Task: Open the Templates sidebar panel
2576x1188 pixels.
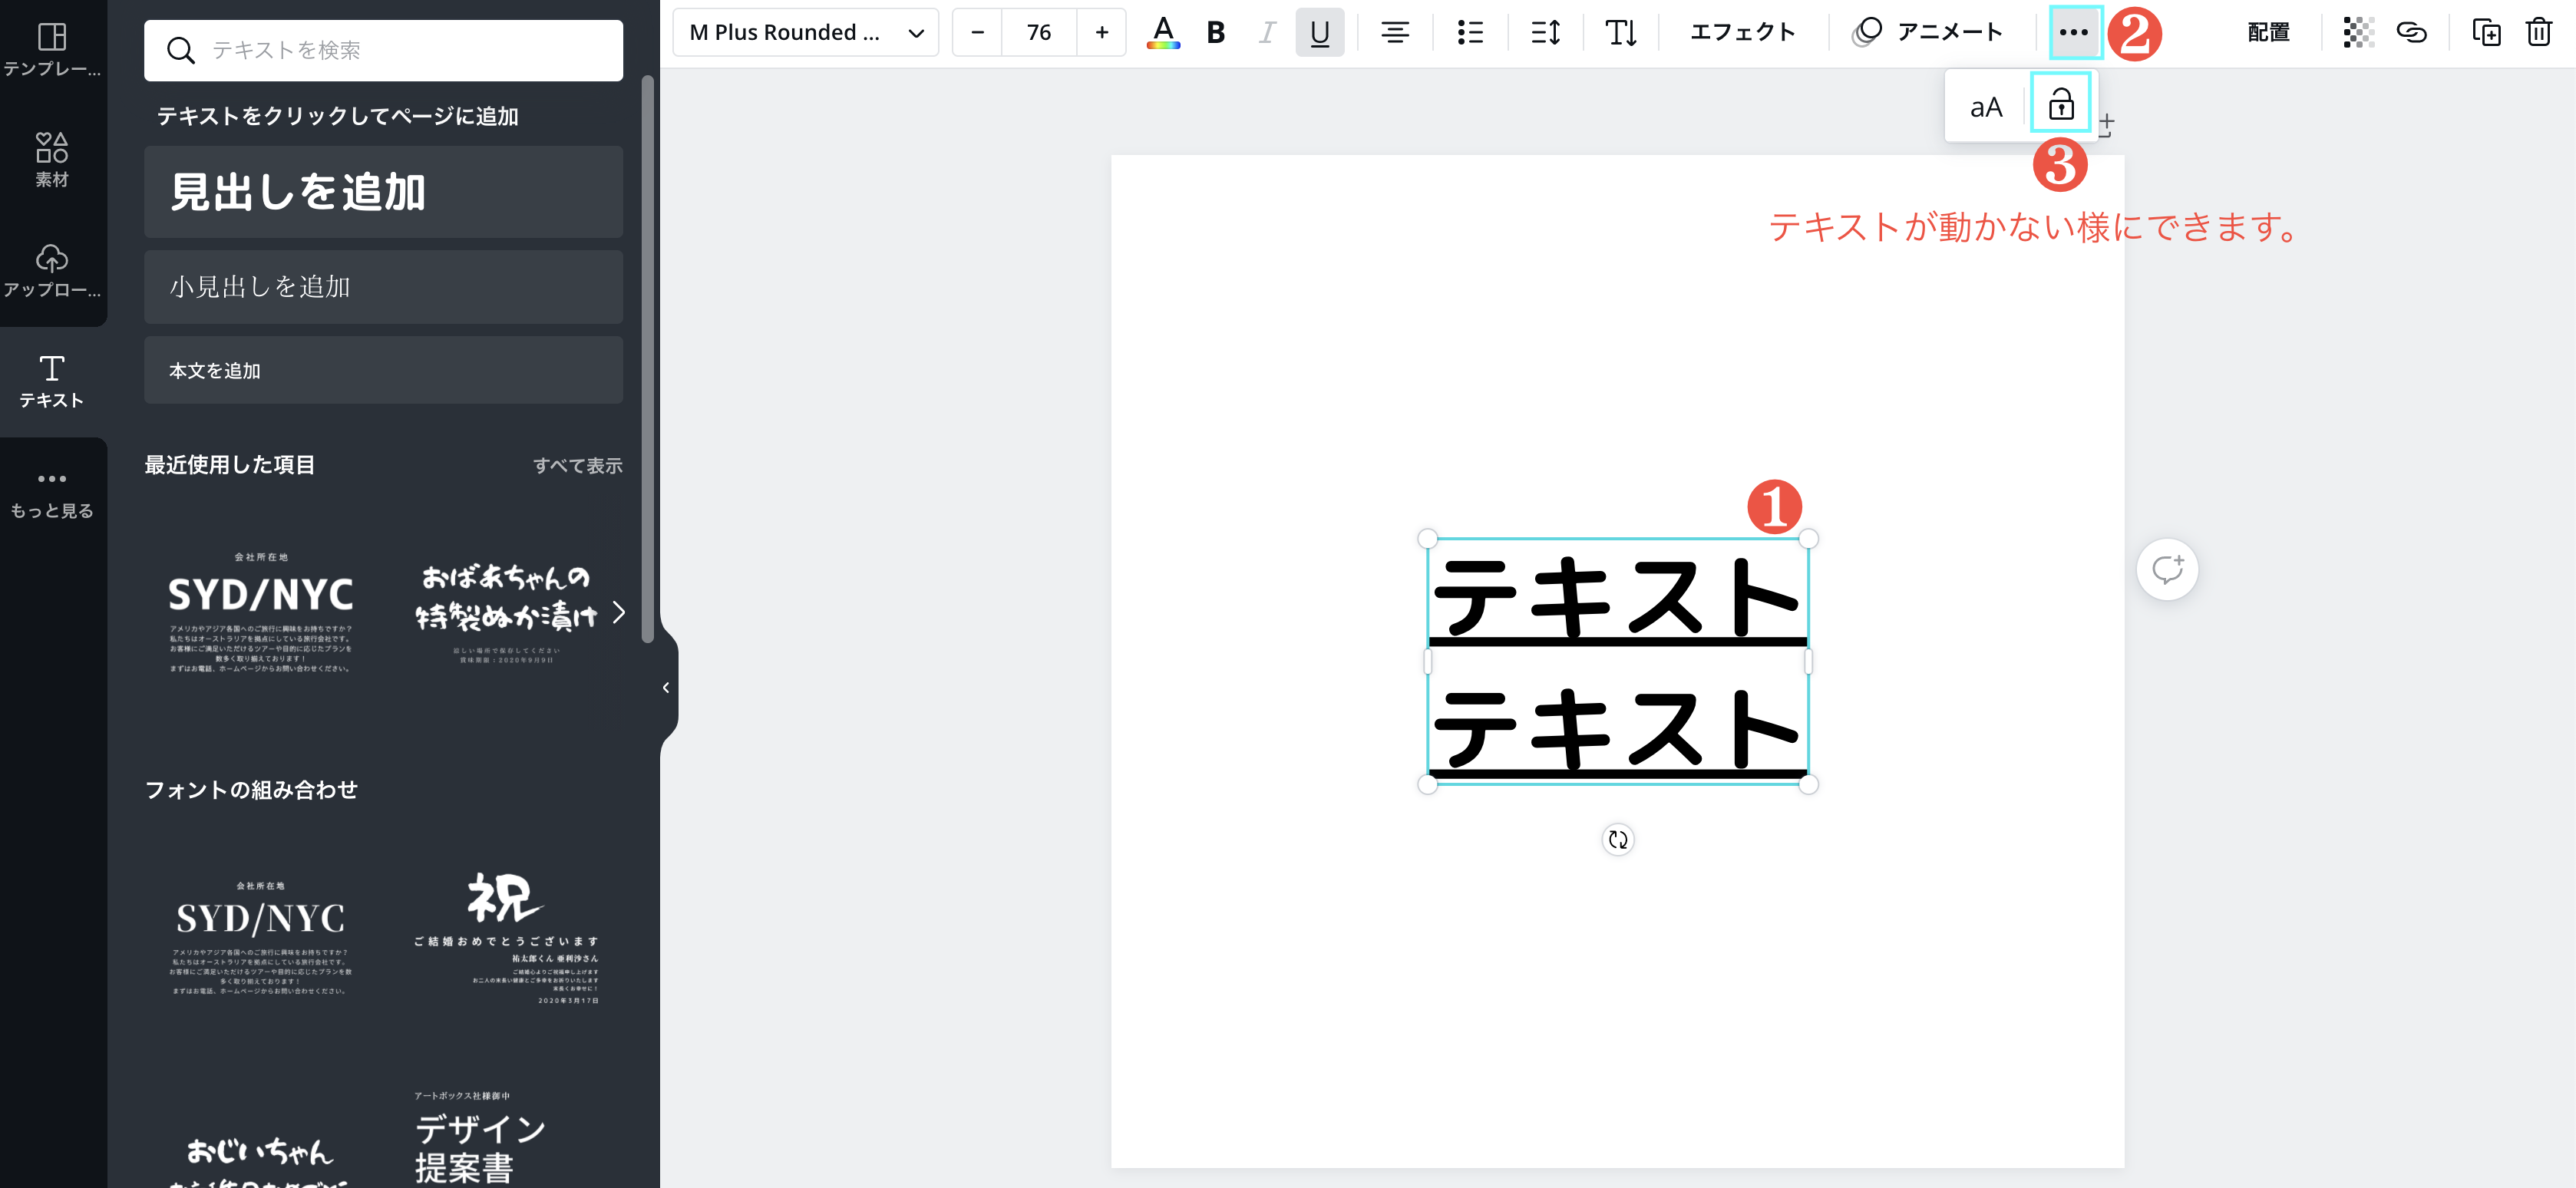Action: [x=52, y=50]
